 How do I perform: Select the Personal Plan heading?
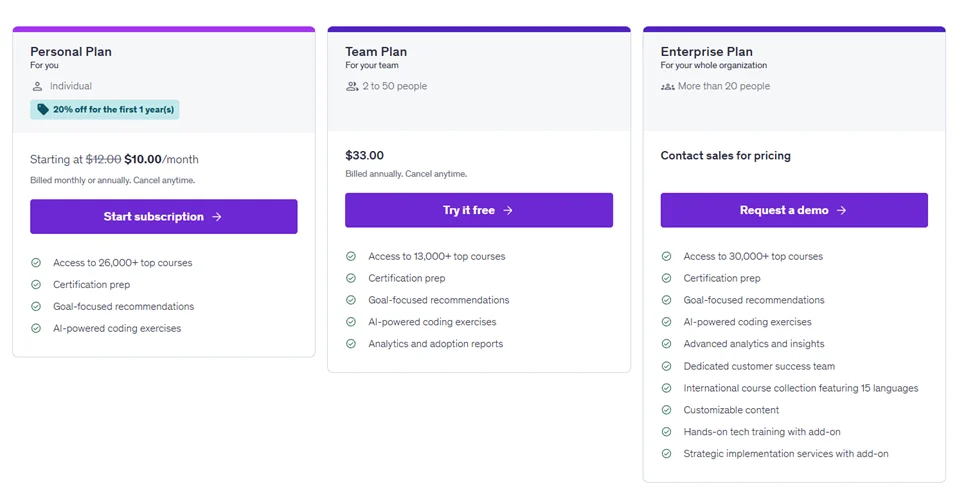71,52
